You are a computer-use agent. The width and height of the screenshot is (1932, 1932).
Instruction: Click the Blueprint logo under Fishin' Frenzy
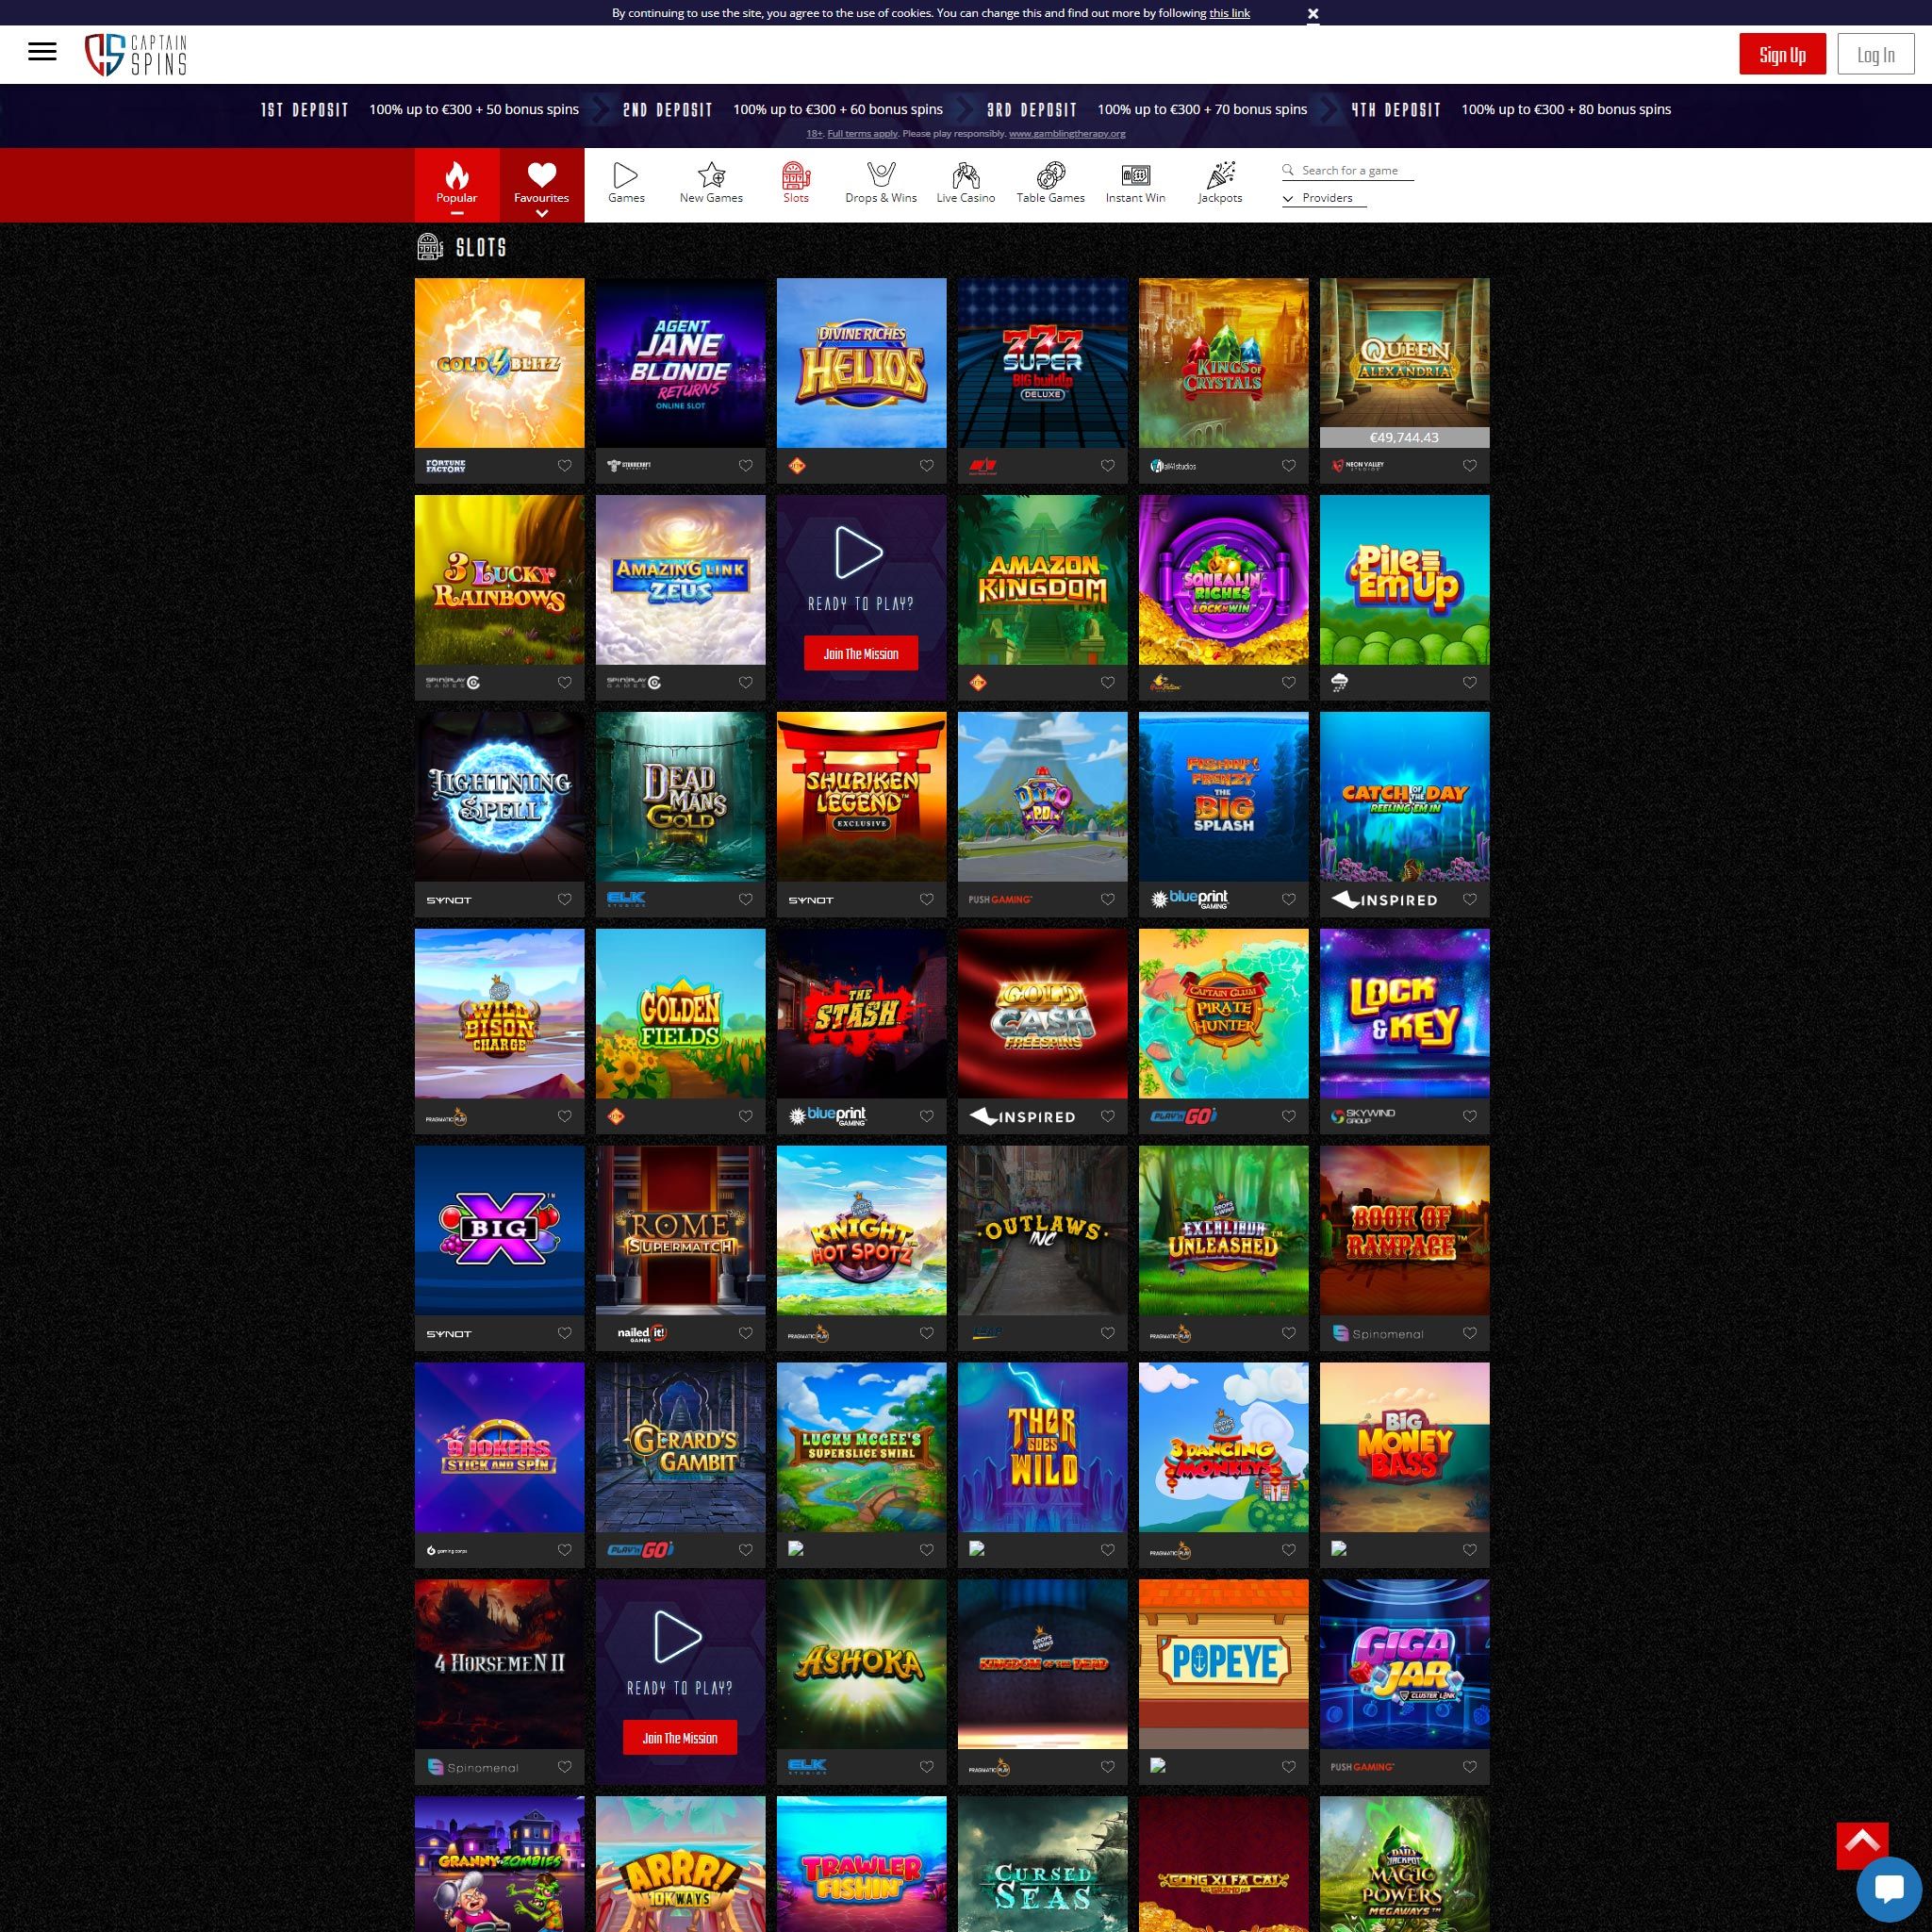1189,899
